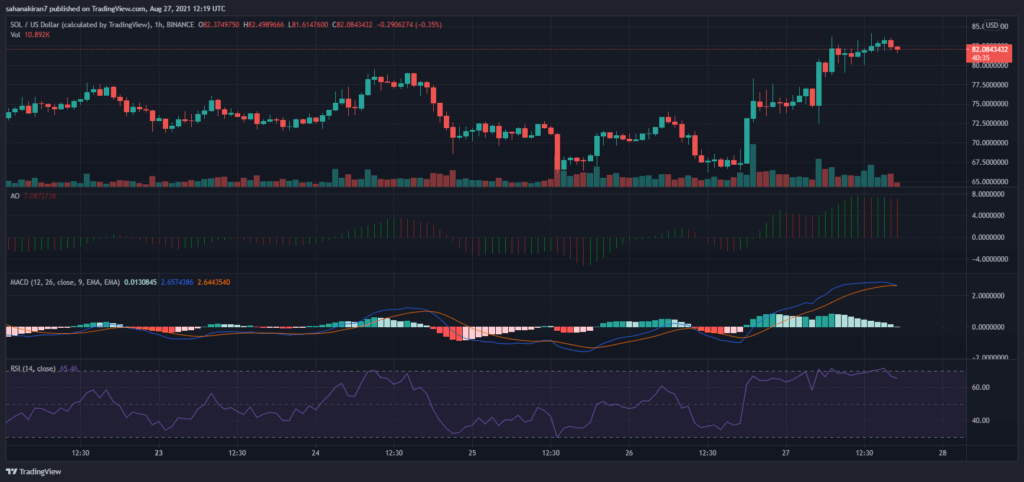This screenshot has height=482, width=1024.
Task: Click date 25 on the time axis
Action: 473,453
